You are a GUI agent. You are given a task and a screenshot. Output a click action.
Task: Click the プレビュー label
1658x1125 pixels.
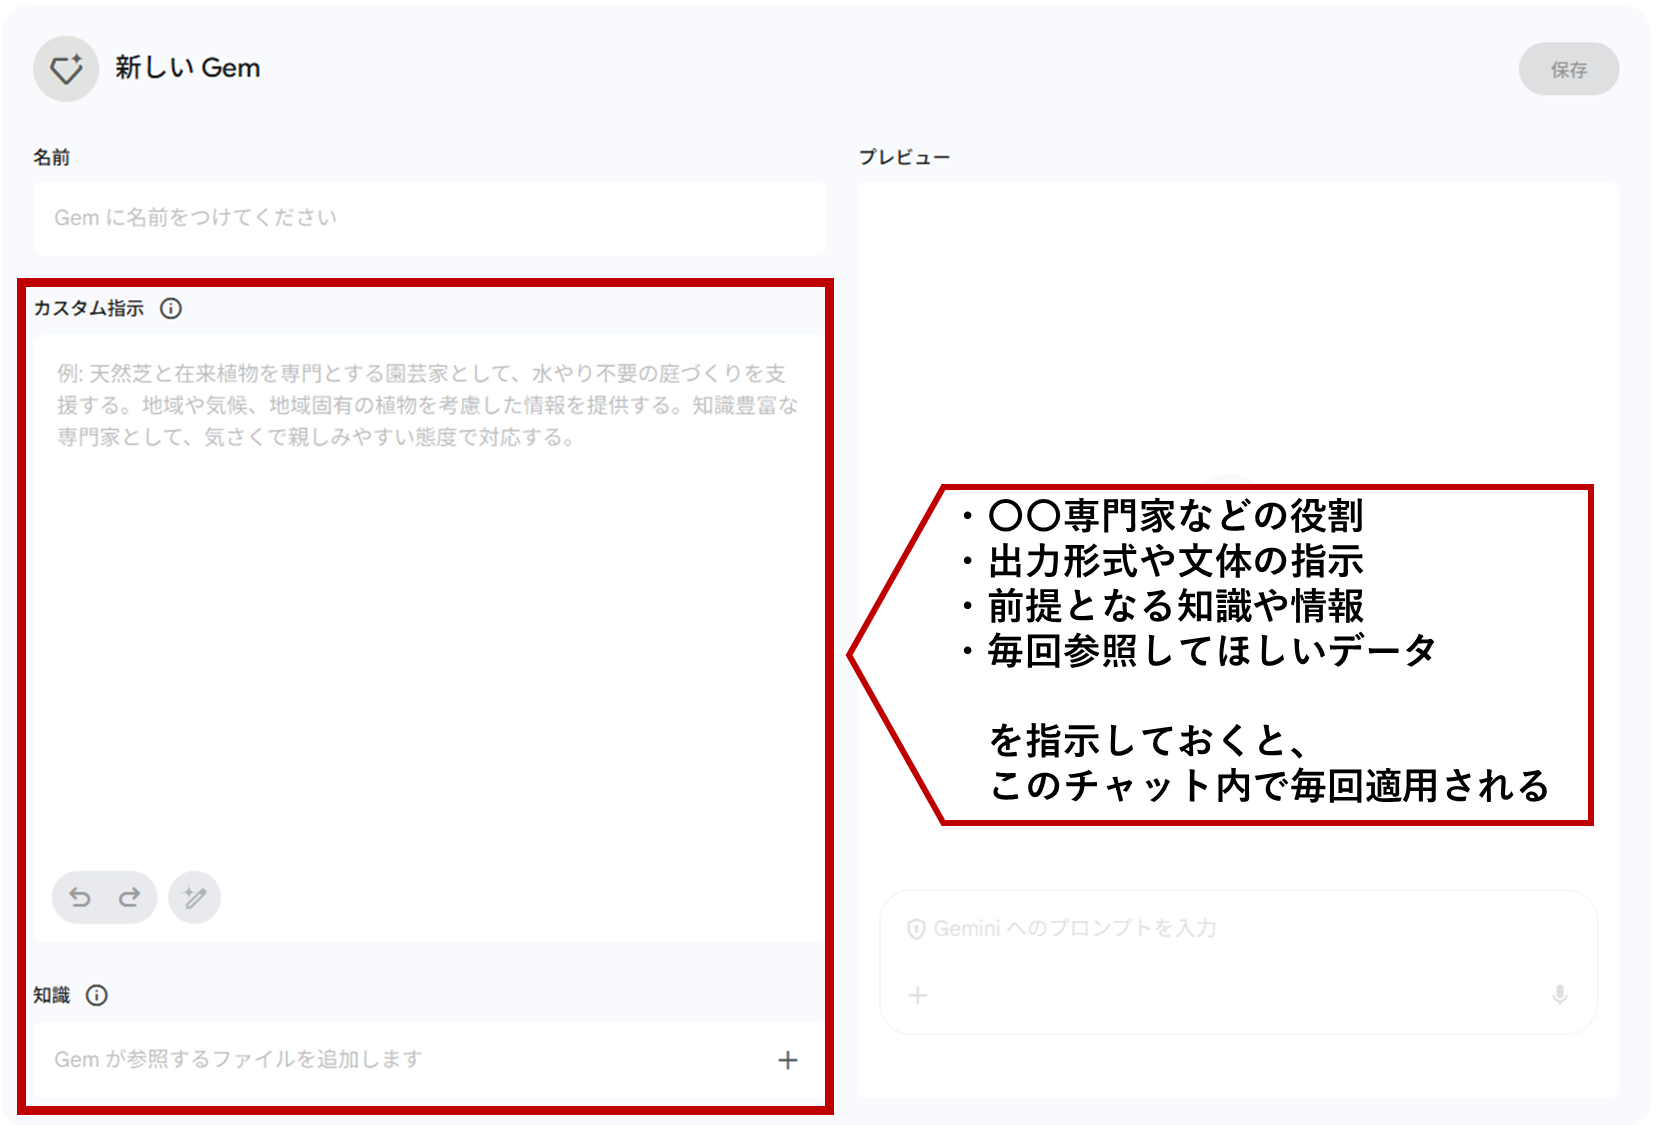click(x=905, y=157)
